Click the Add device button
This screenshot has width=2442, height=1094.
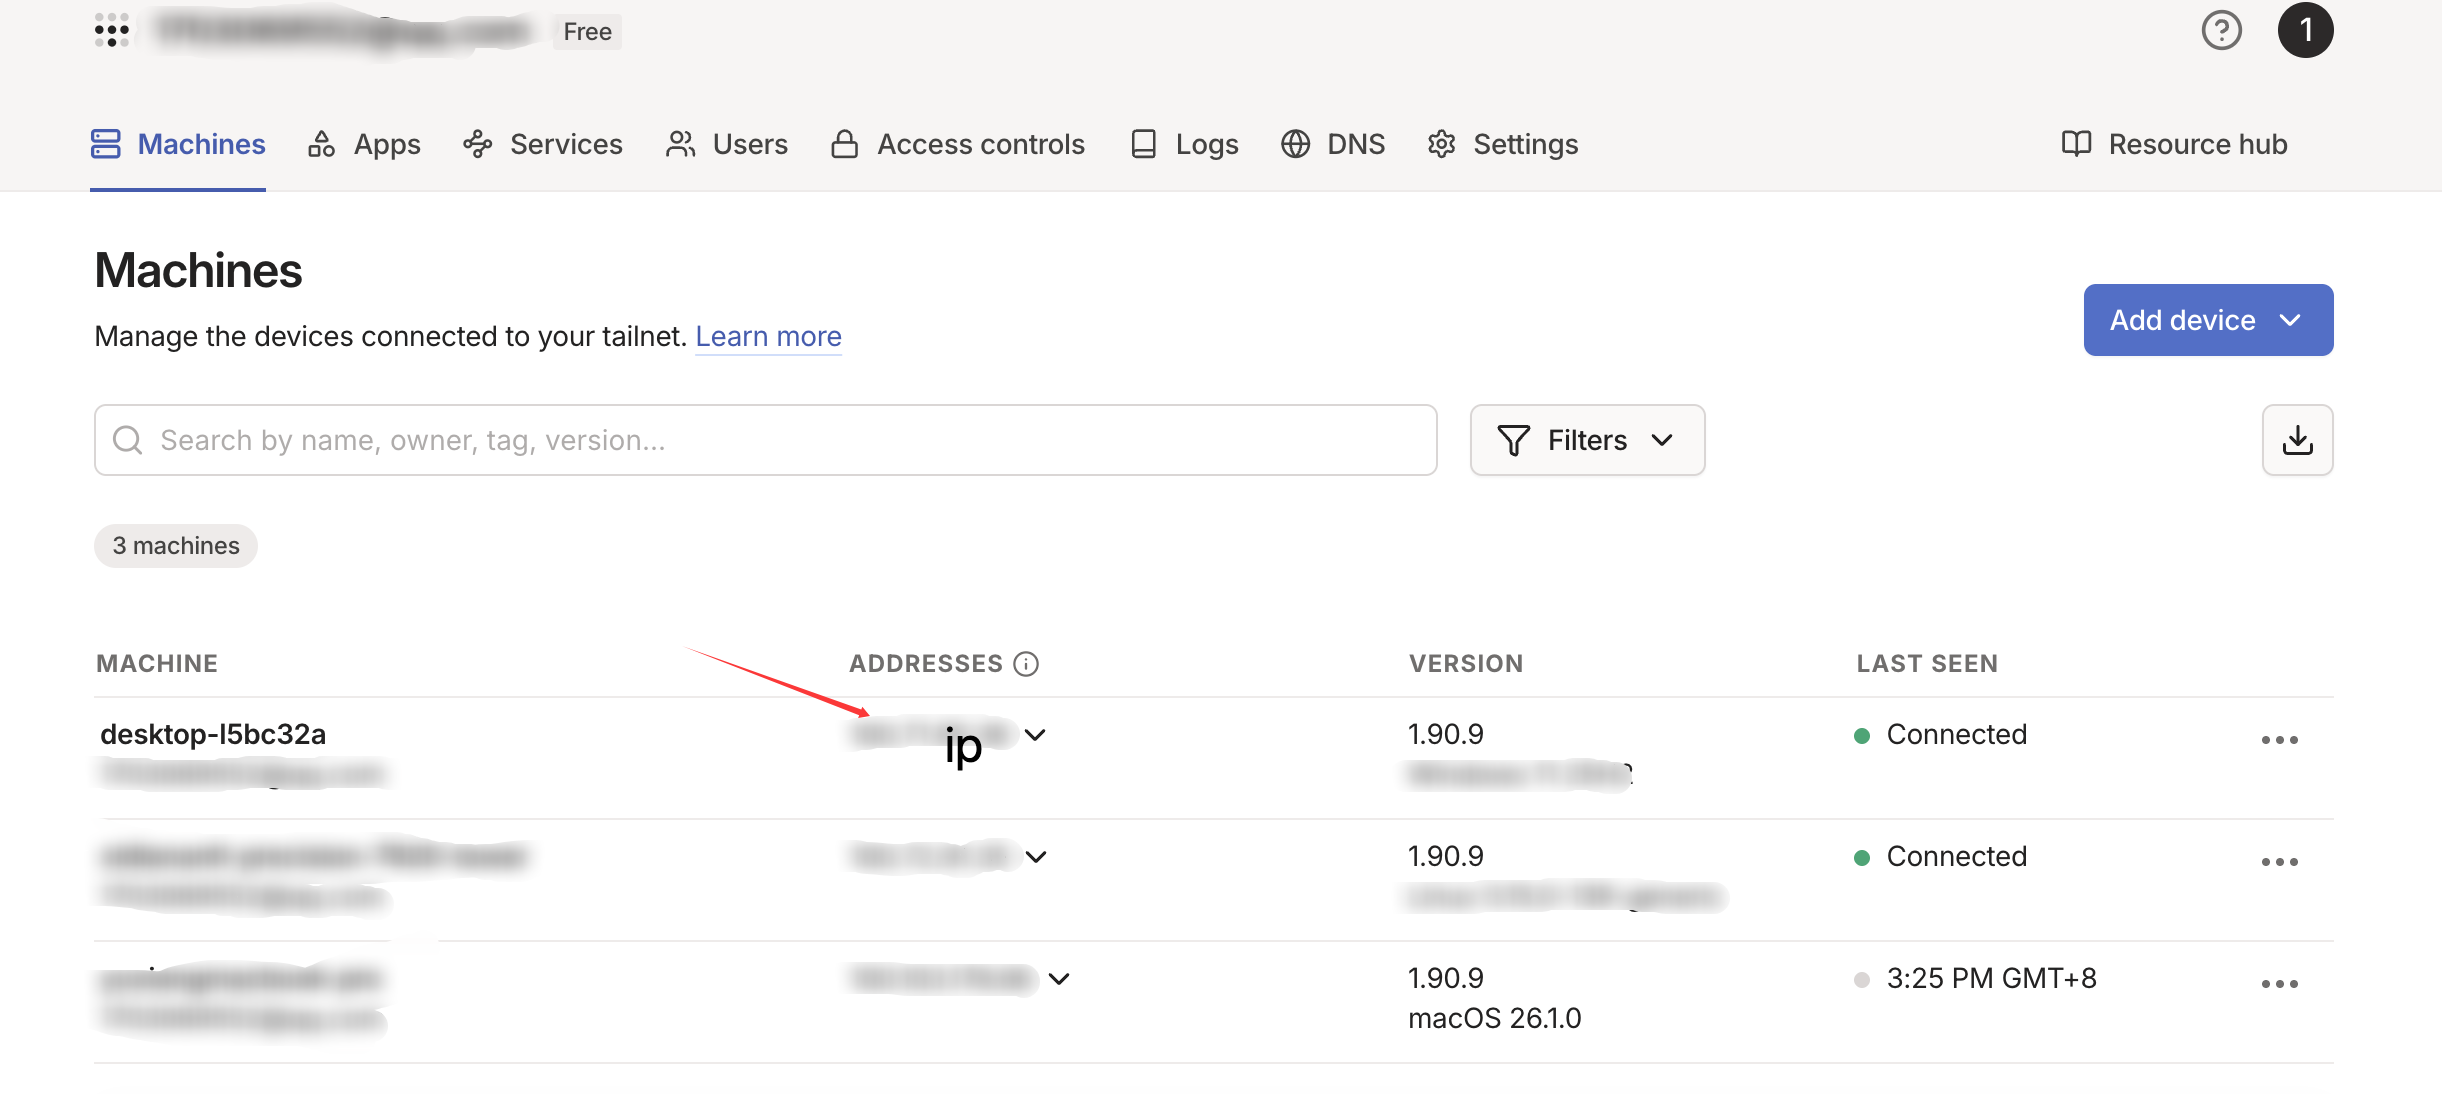pos(2207,320)
